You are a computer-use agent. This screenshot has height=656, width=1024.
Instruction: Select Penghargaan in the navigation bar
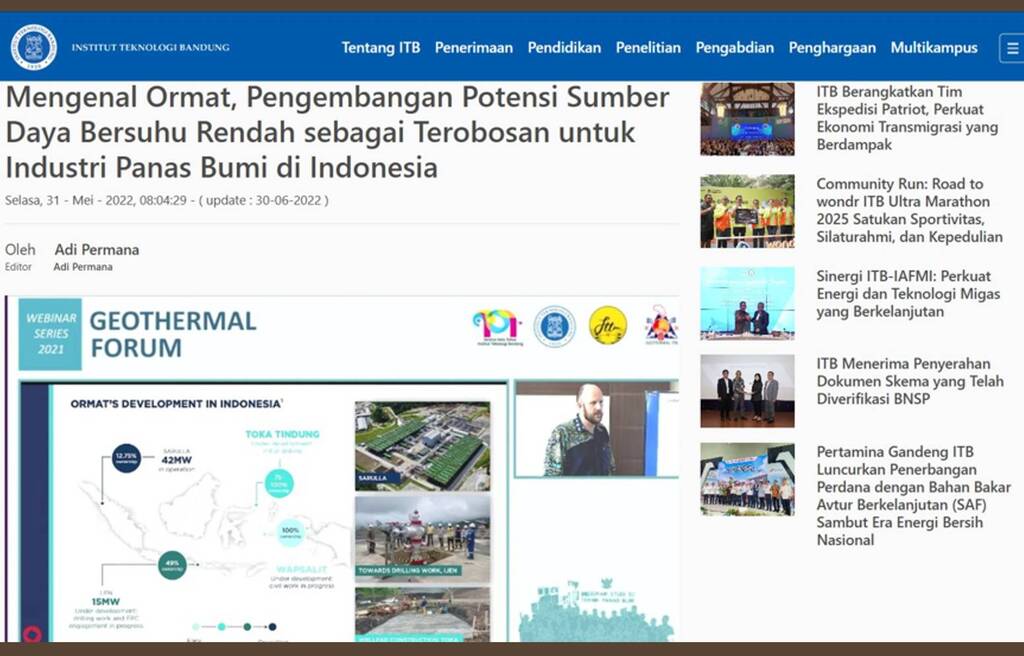point(832,47)
